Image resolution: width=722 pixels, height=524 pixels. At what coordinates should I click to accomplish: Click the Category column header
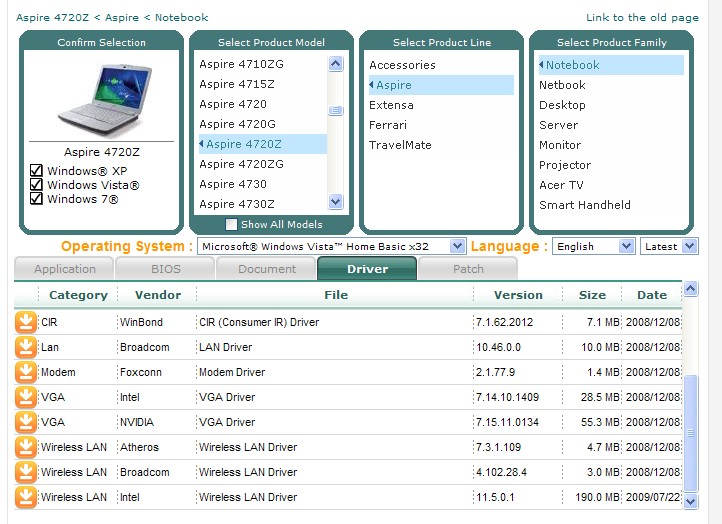pyautogui.click(x=78, y=295)
